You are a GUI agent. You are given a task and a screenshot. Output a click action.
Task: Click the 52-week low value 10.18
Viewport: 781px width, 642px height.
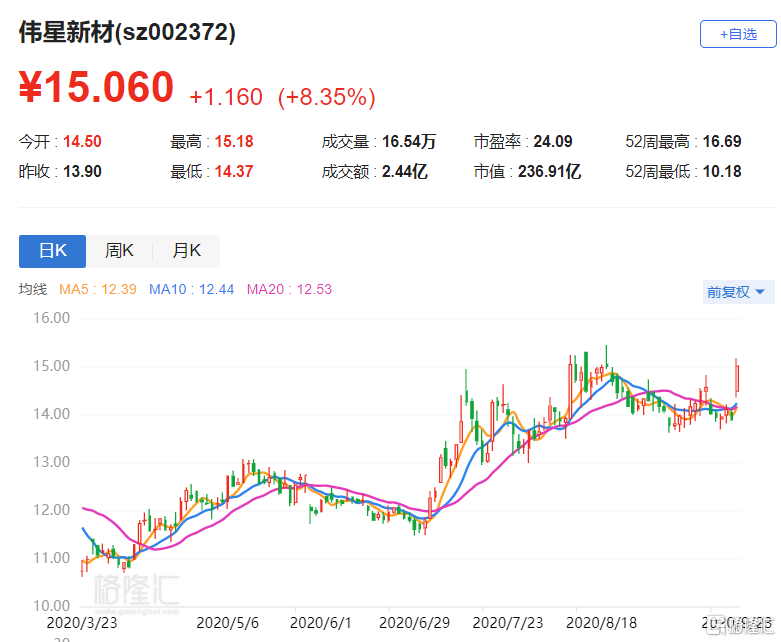pos(722,172)
